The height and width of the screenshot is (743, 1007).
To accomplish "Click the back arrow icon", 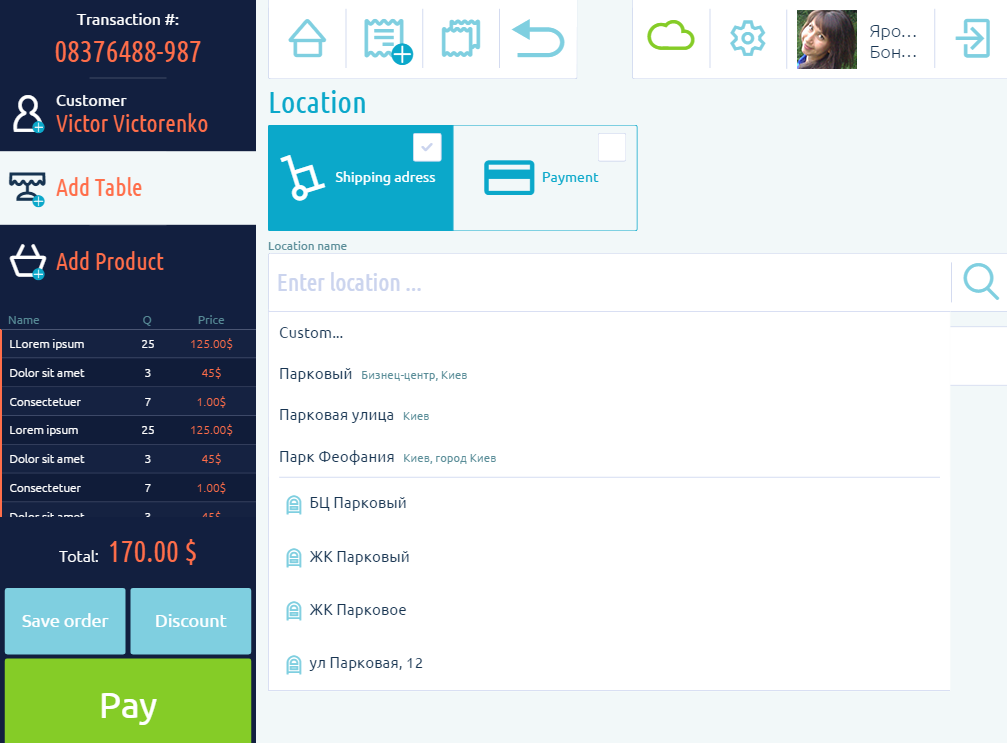I will pos(538,39).
